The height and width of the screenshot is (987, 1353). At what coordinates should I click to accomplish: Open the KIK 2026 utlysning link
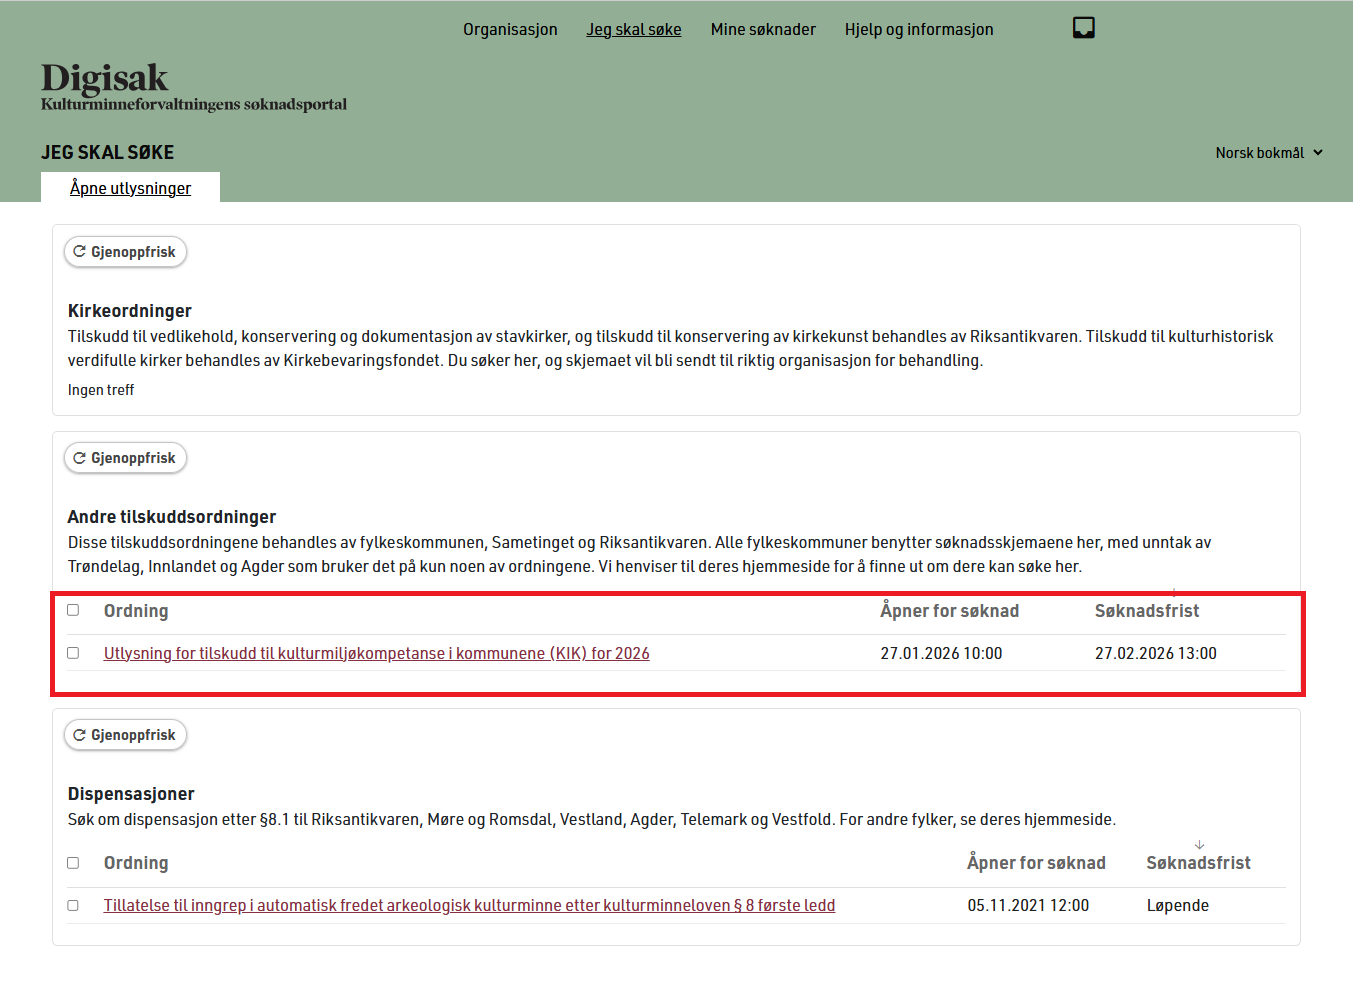tap(376, 652)
